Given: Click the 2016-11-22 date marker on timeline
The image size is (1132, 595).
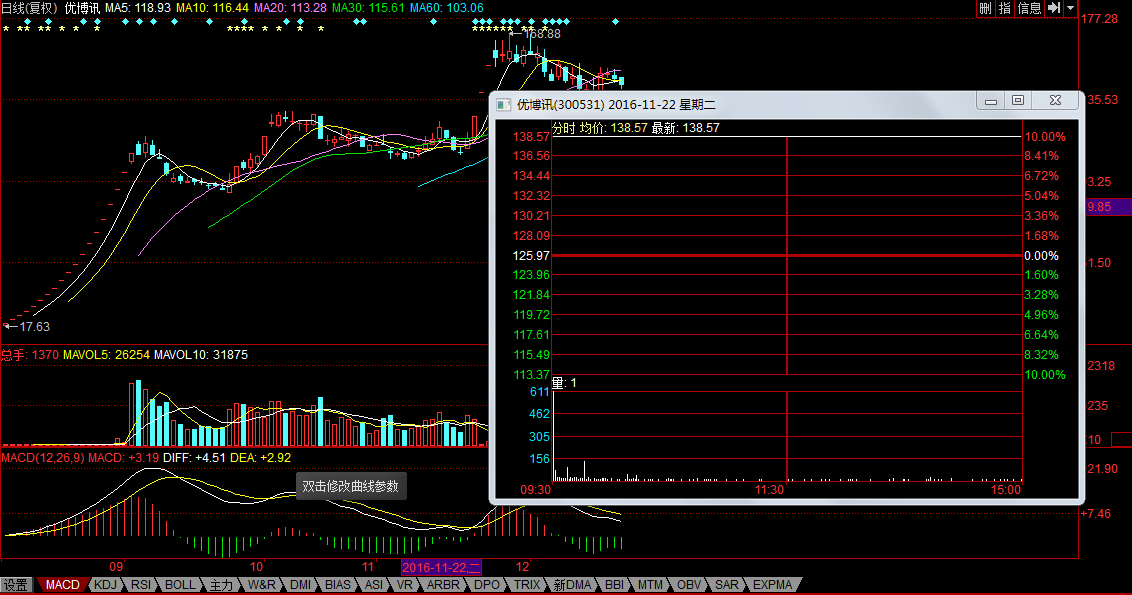Looking at the screenshot, I should click(x=441, y=567).
